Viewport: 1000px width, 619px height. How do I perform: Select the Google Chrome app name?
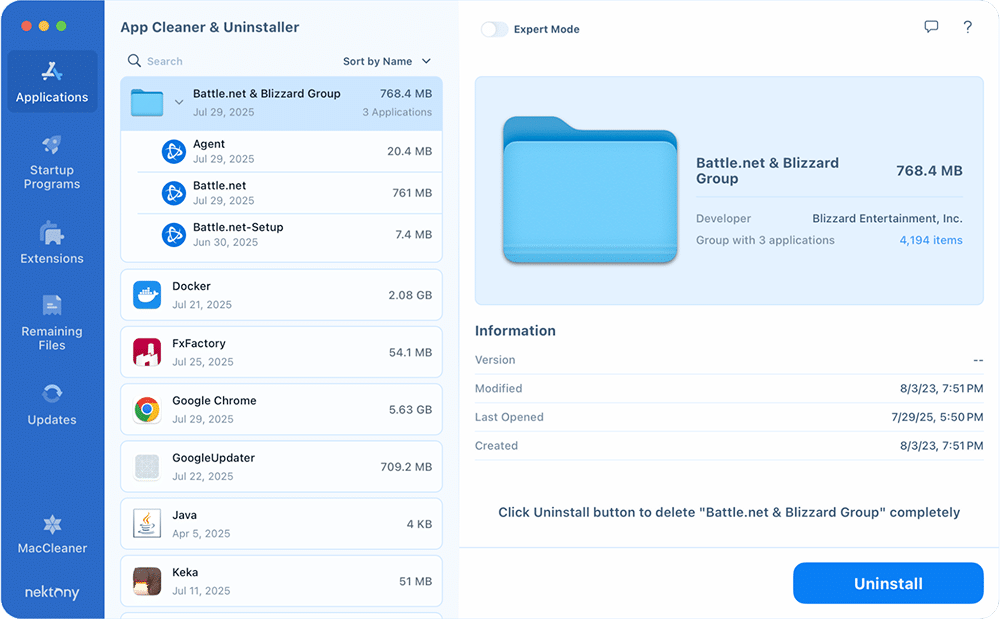click(214, 401)
